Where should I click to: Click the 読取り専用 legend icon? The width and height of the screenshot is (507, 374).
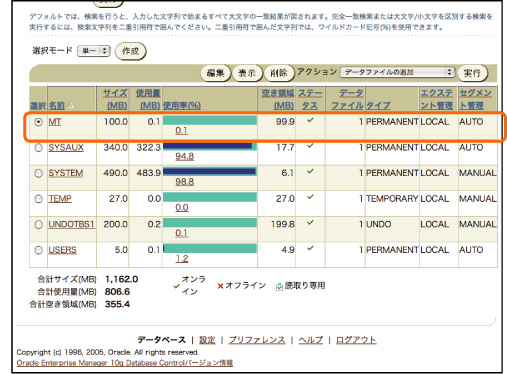coord(279,286)
